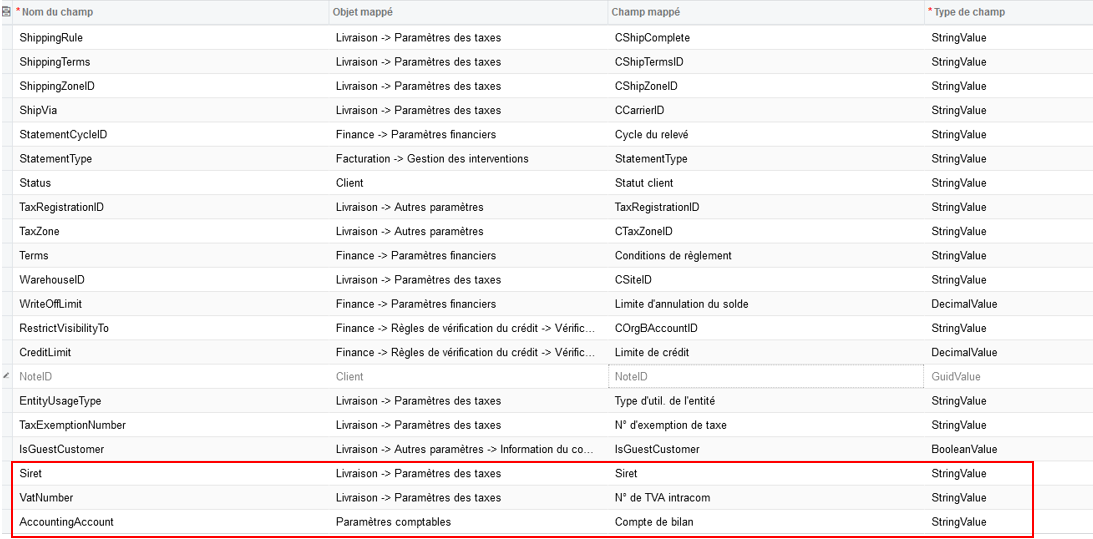
Task: Click the grid settings icon in header corner
Action: (6, 12)
